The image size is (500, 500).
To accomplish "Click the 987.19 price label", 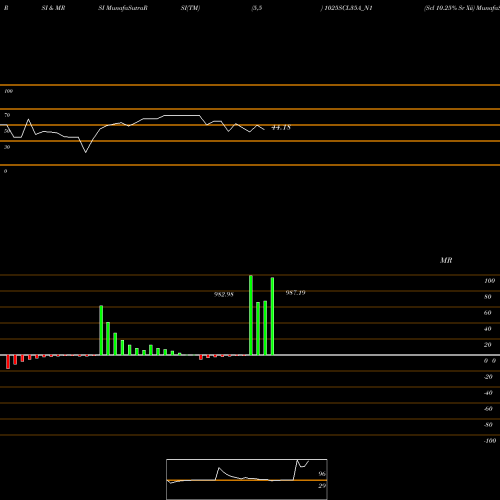I will [295, 293].
